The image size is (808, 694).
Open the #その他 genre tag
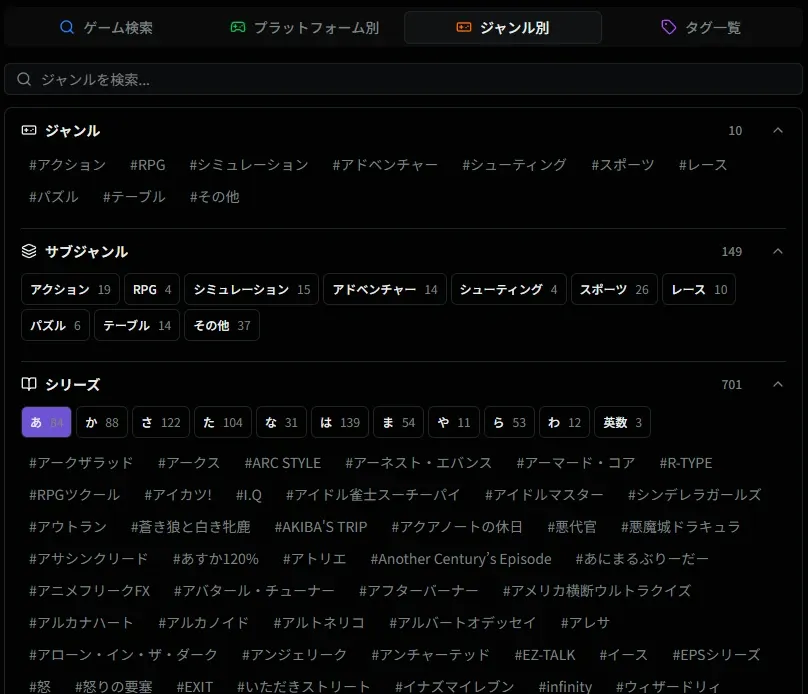tap(214, 197)
